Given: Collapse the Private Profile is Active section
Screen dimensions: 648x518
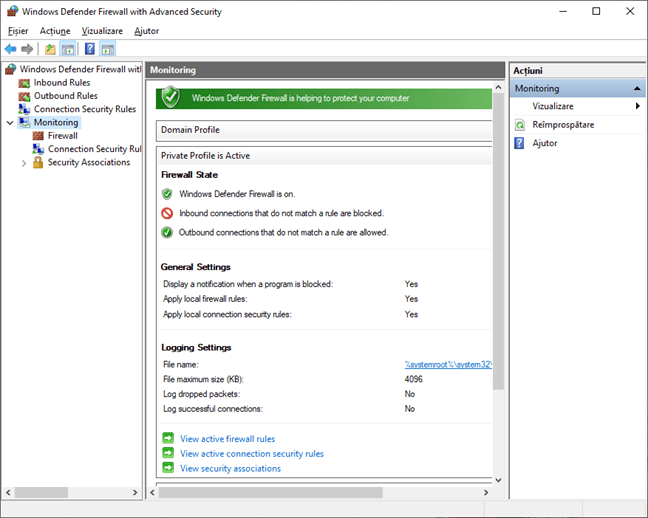Looking at the screenshot, I should [x=324, y=155].
